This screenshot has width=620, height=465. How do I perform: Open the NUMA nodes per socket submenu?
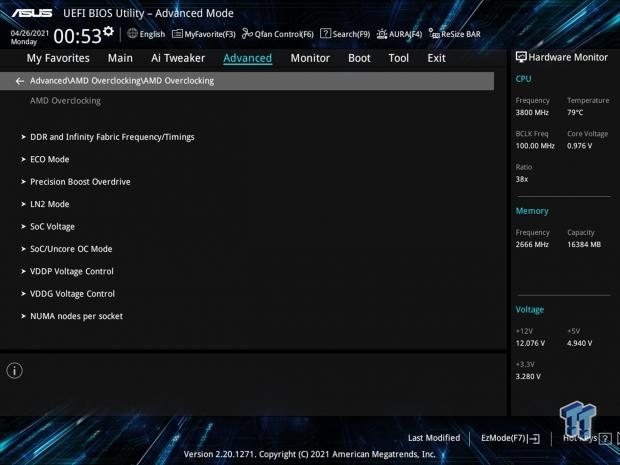pyautogui.click(x=77, y=316)
